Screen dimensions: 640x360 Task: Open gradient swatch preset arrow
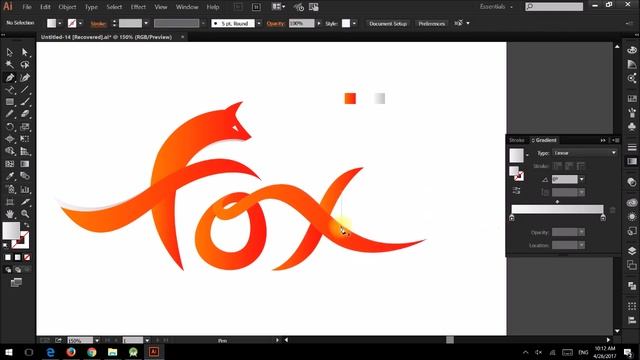tap(527, 155)
